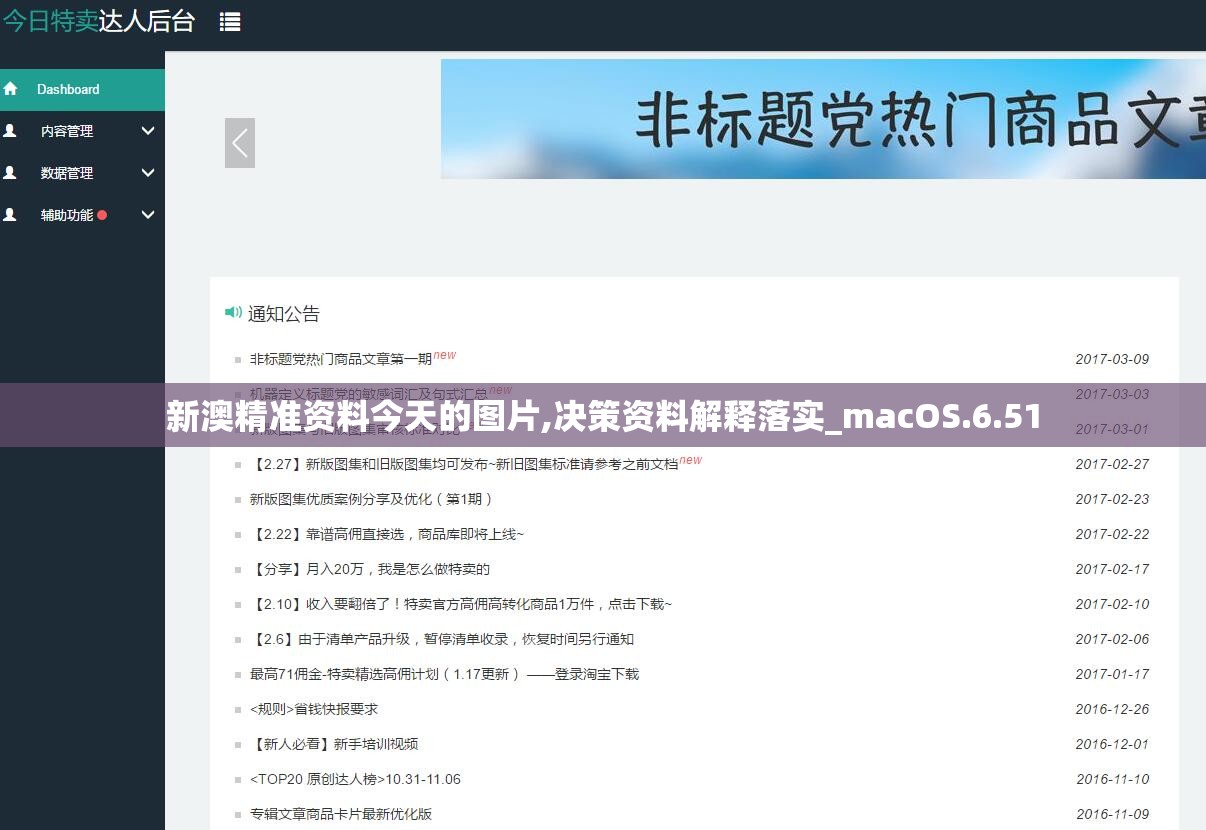The image size is (1206, 830).
Task: Click the date 2017-02-22
Action: pyautogui.click(x=1112, y=534)
